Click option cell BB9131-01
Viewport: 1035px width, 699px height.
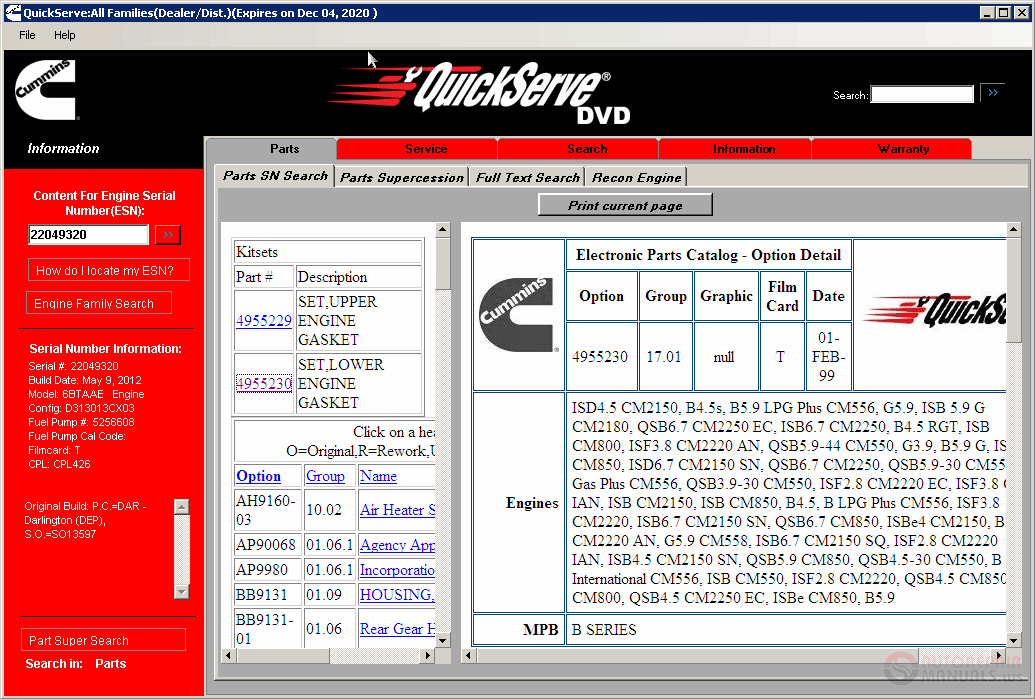coord(268,629)
